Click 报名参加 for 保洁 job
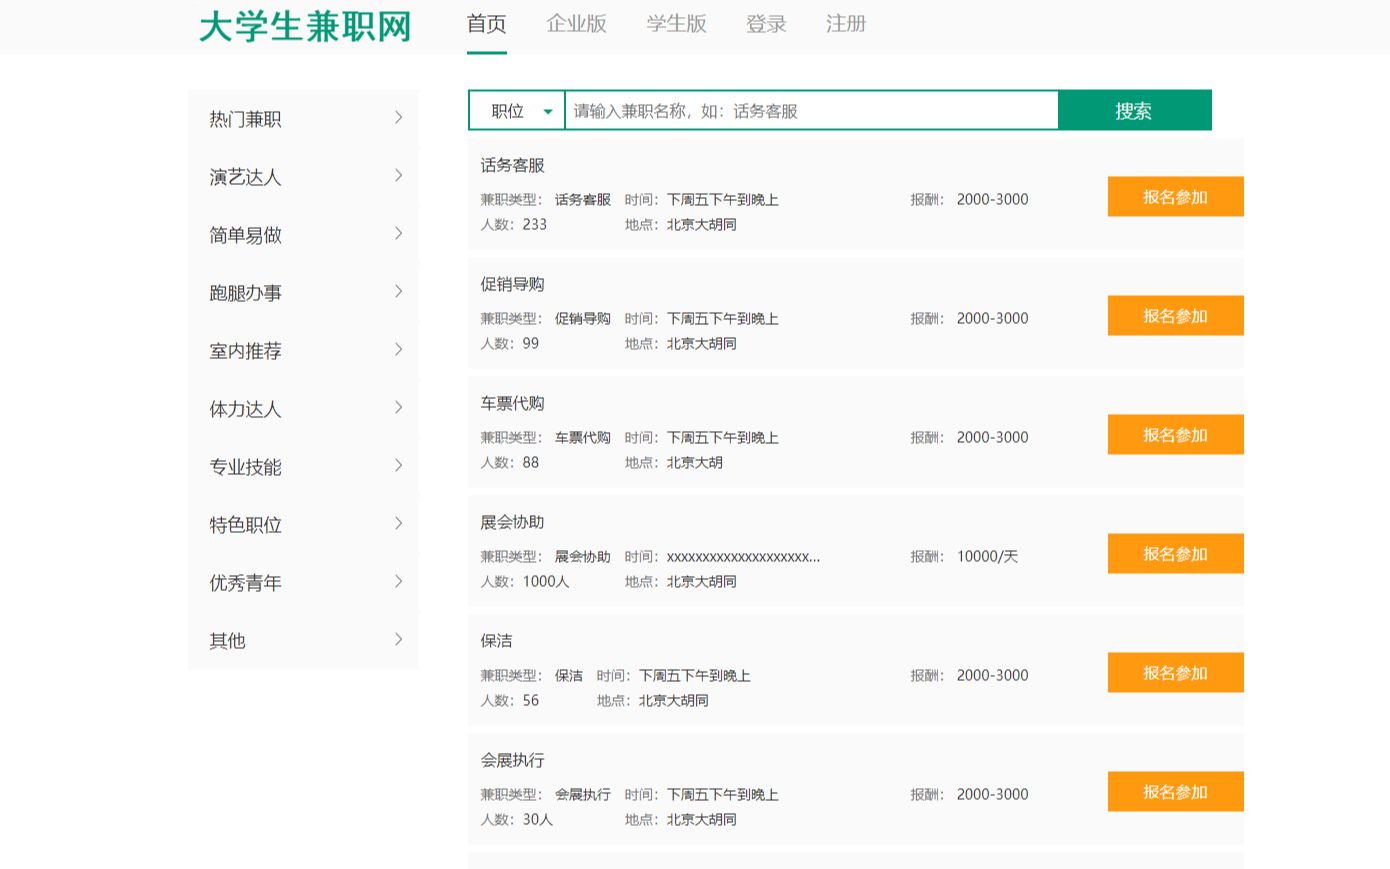 click(x=1176, y=673)
